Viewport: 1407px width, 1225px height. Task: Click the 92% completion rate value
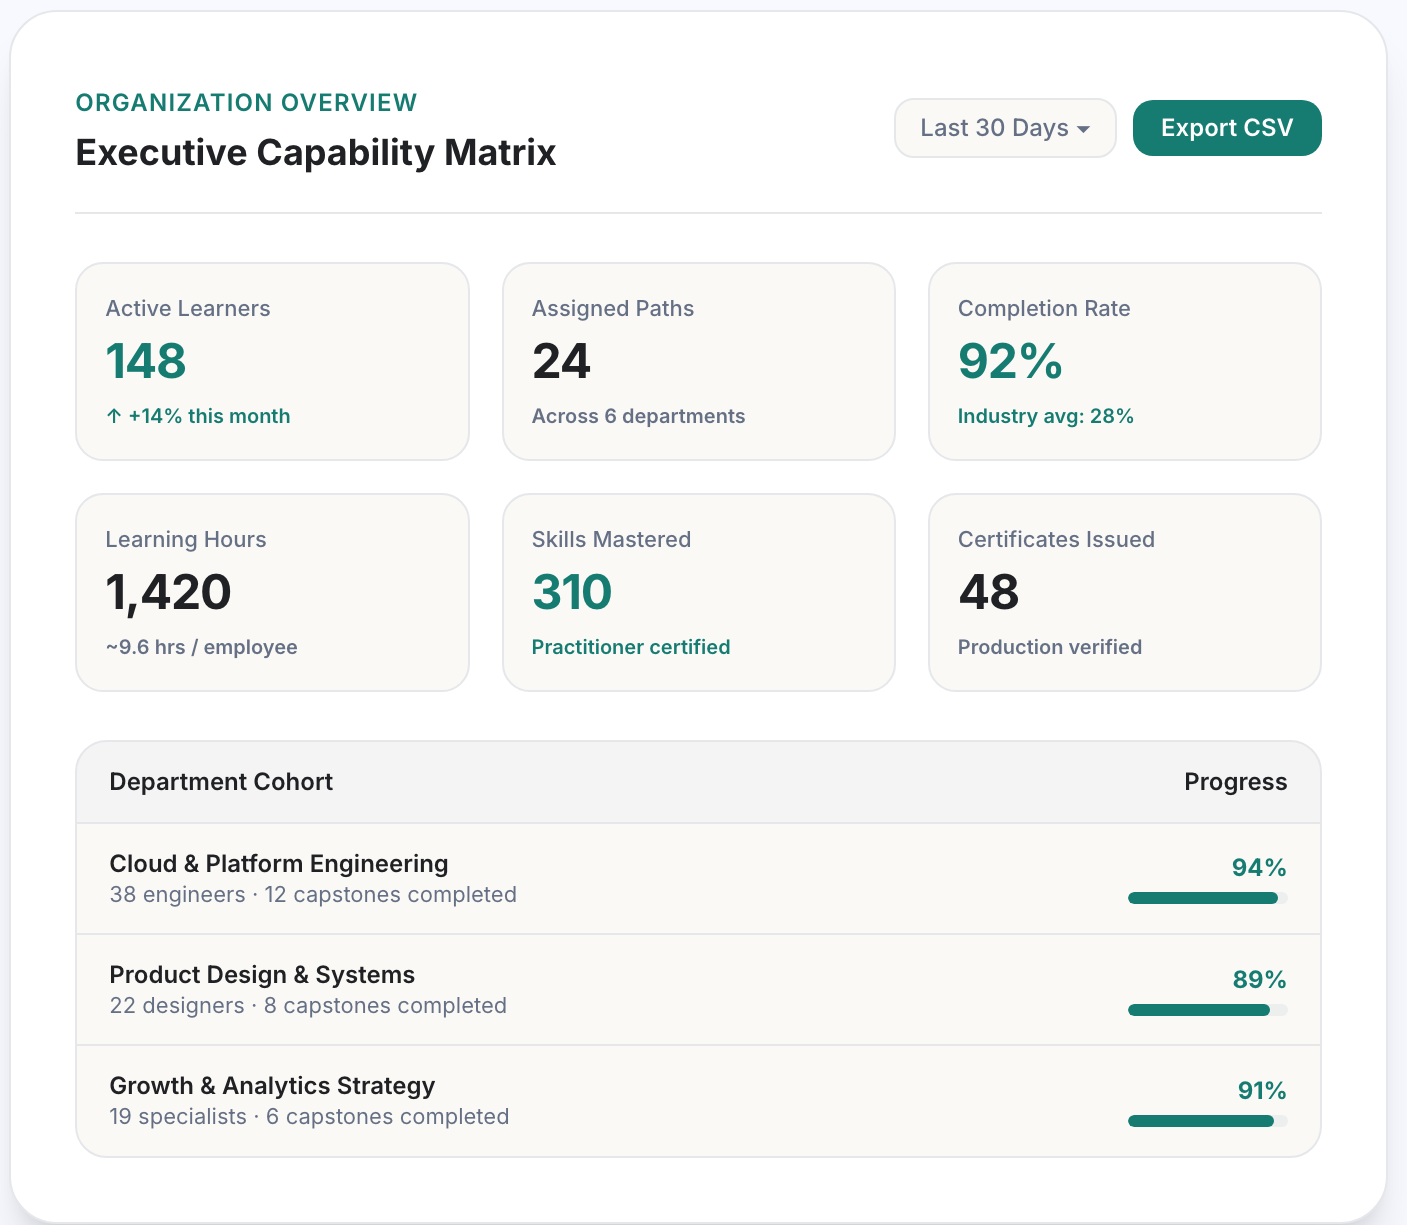(1010, 361)
